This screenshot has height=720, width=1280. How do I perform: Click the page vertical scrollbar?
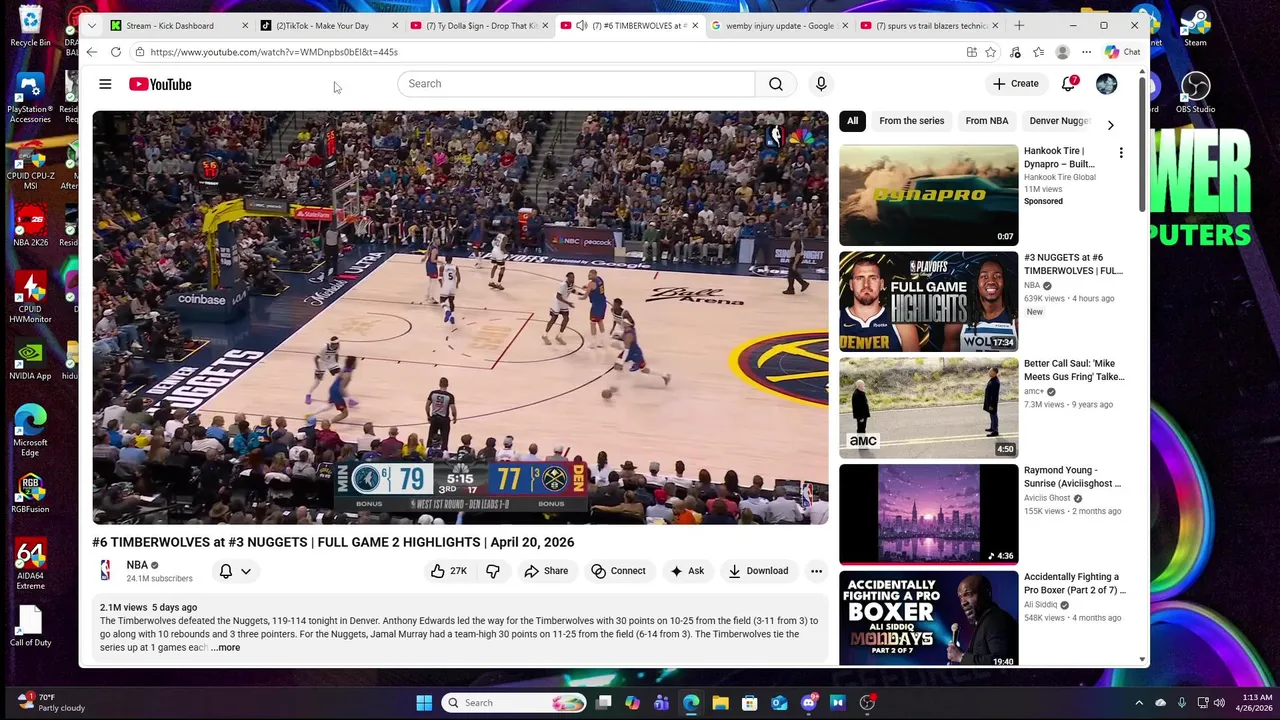click(x=1143, y=145)
